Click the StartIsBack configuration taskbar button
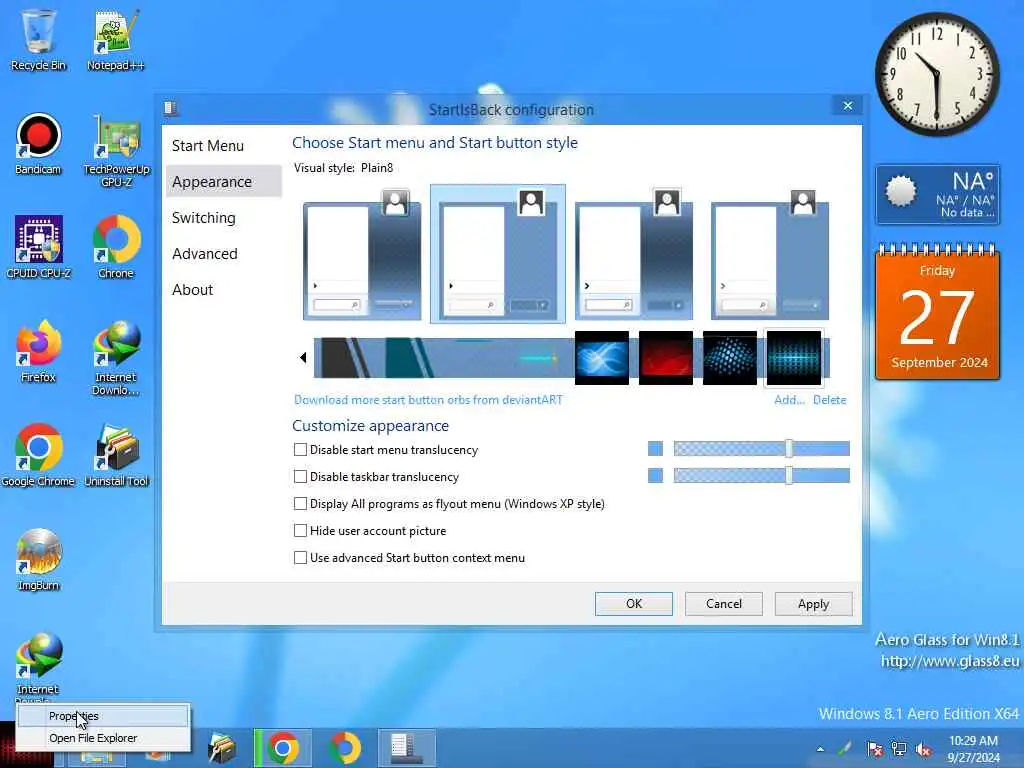1024x768 pixels. pos(406,748)
